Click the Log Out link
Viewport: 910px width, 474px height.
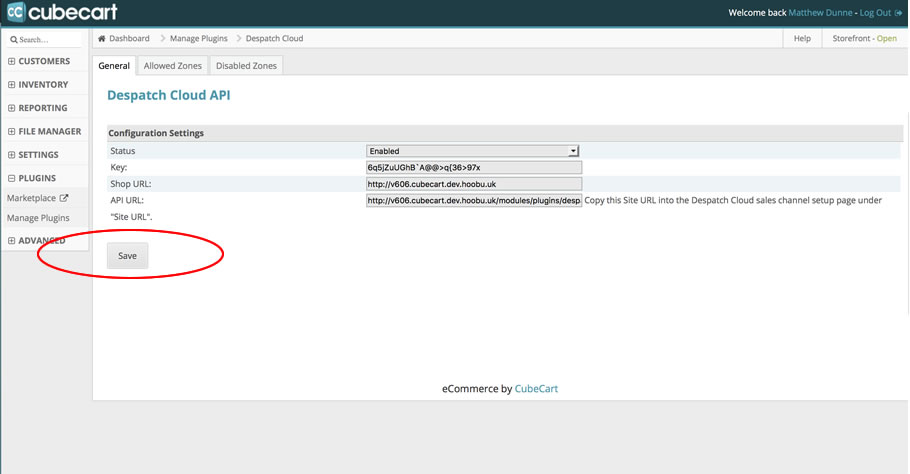pyautogui.click(x=875, y=13)
